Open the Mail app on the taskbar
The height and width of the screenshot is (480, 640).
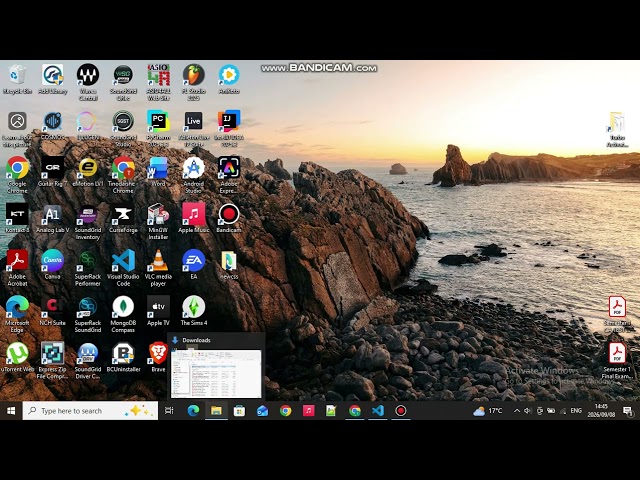[262, 411]
